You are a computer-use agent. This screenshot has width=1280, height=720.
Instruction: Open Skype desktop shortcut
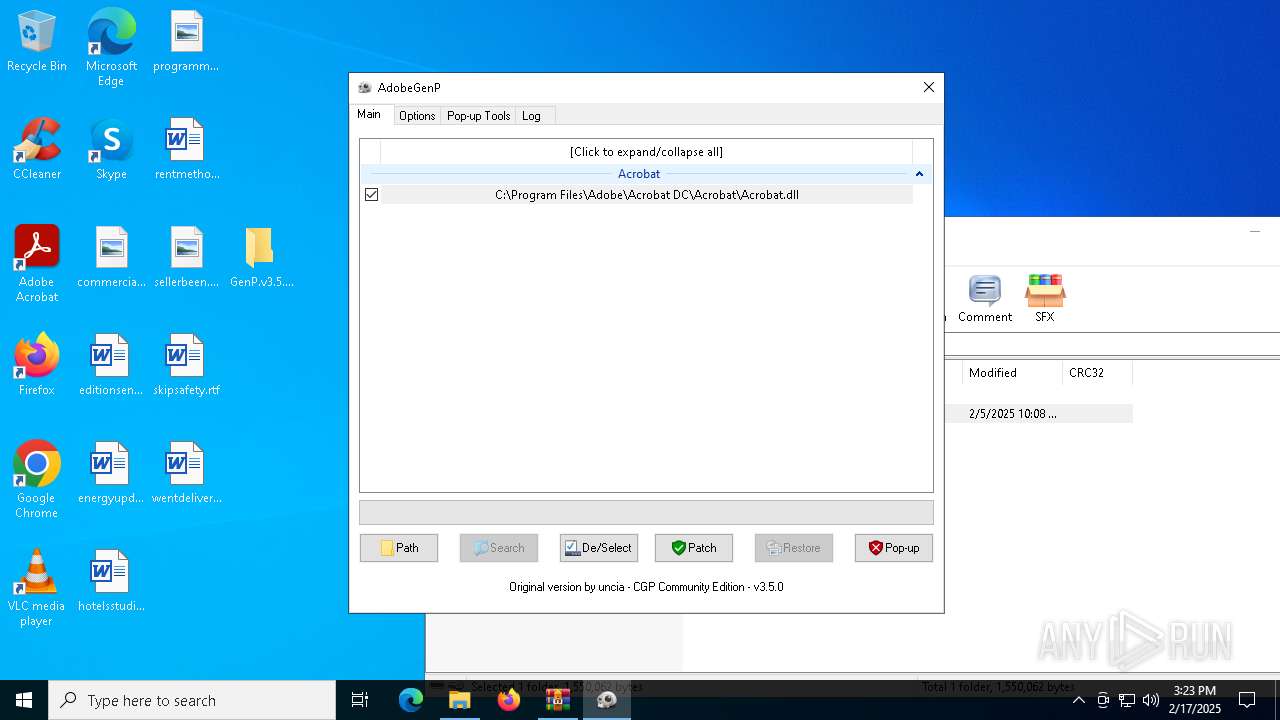click(111, 150)
